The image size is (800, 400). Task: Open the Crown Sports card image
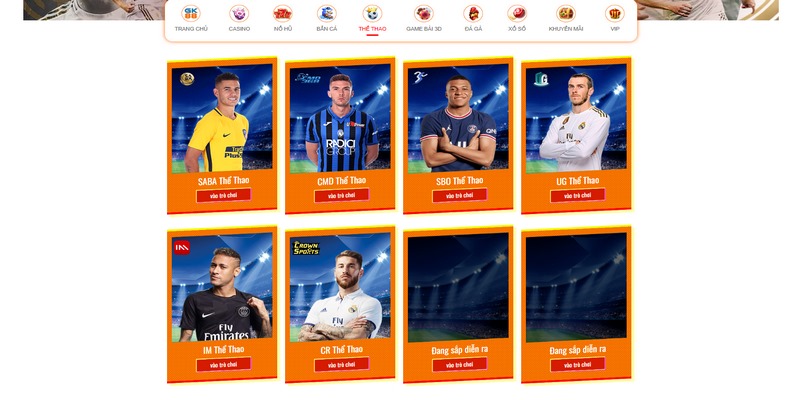[340, 287]
